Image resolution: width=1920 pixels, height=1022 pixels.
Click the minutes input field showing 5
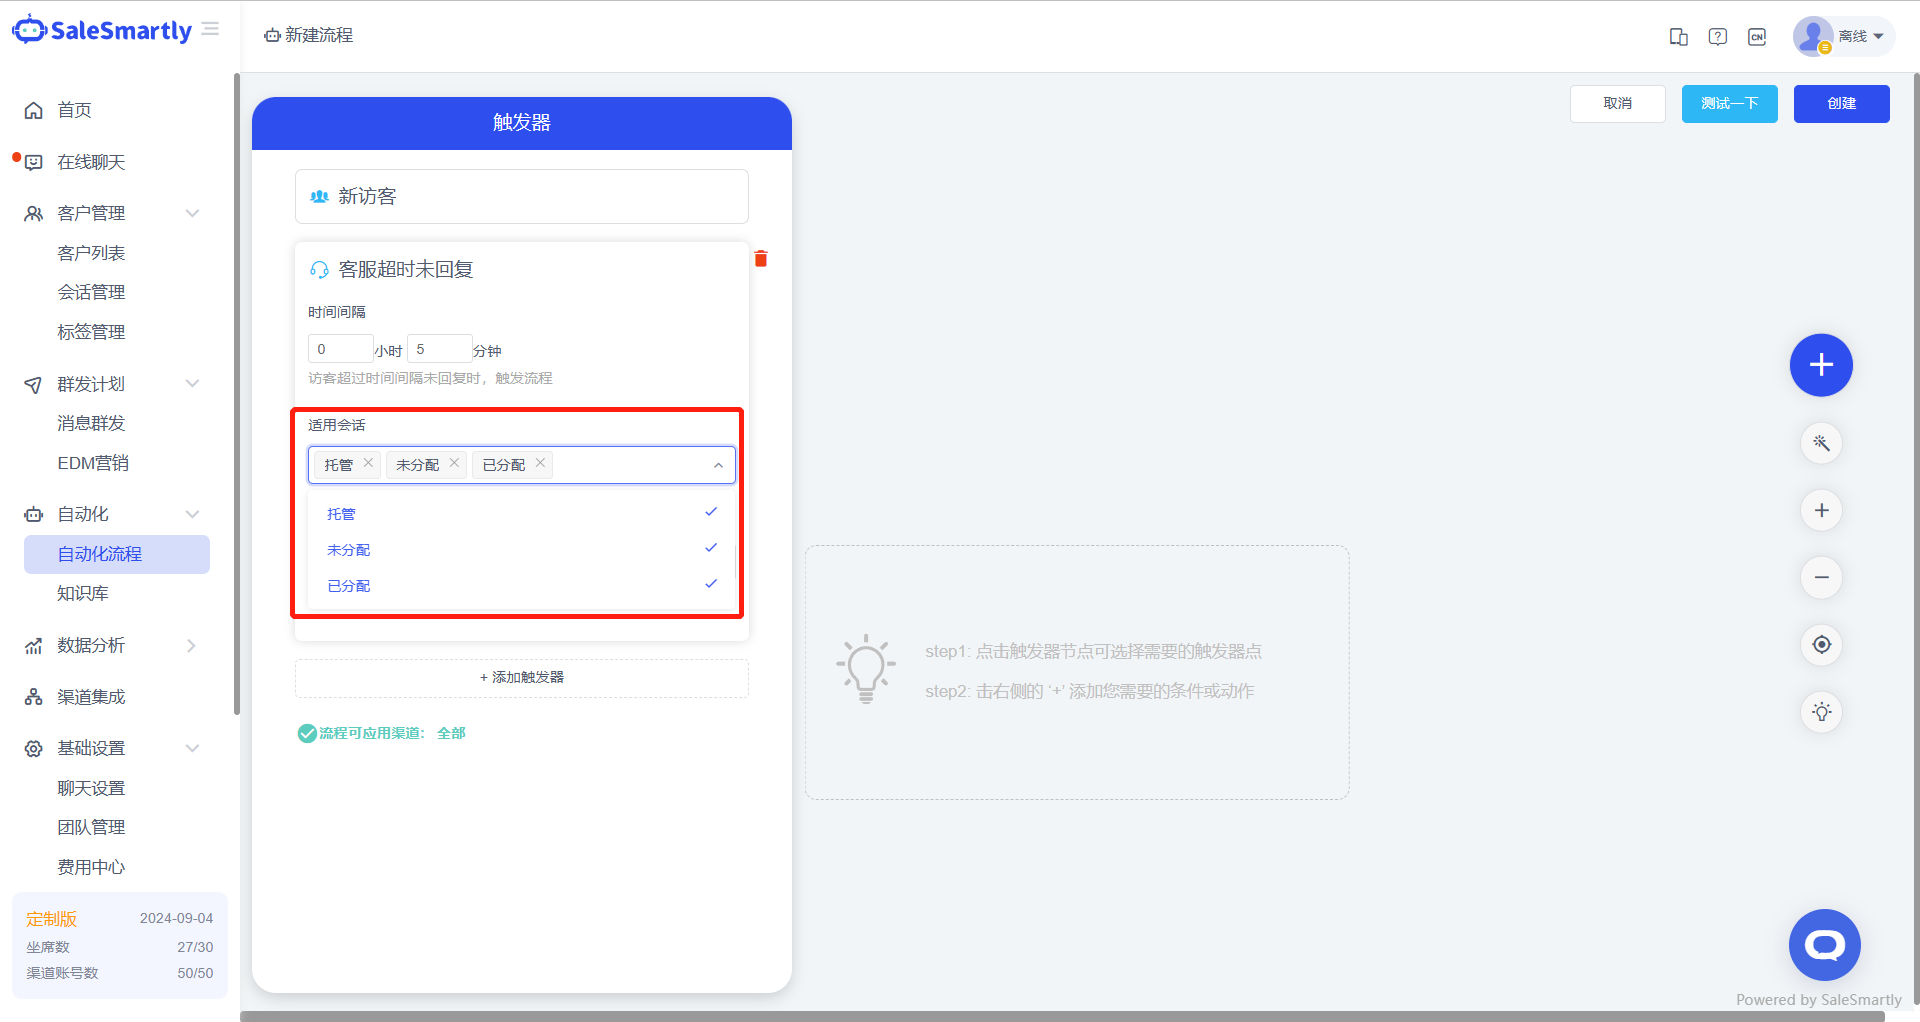tap(439, 349)
